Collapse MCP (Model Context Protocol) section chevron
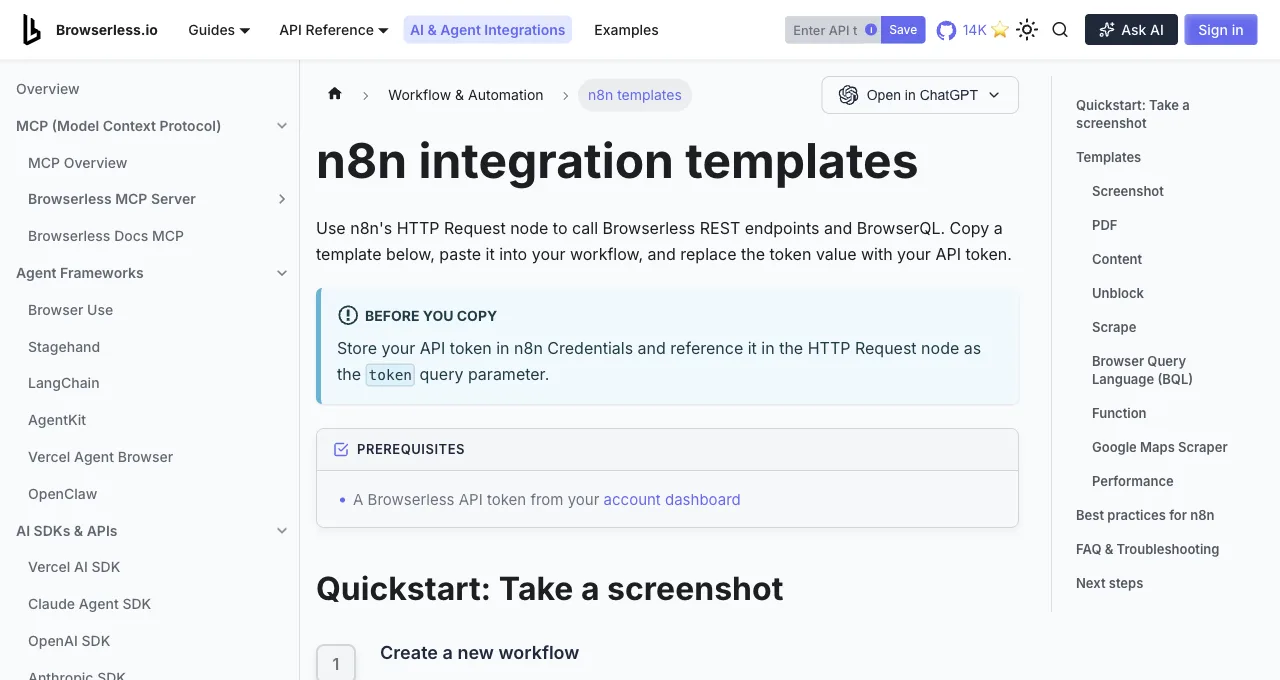Viewport: 1280px width, 680px height. tap(282, 126)
